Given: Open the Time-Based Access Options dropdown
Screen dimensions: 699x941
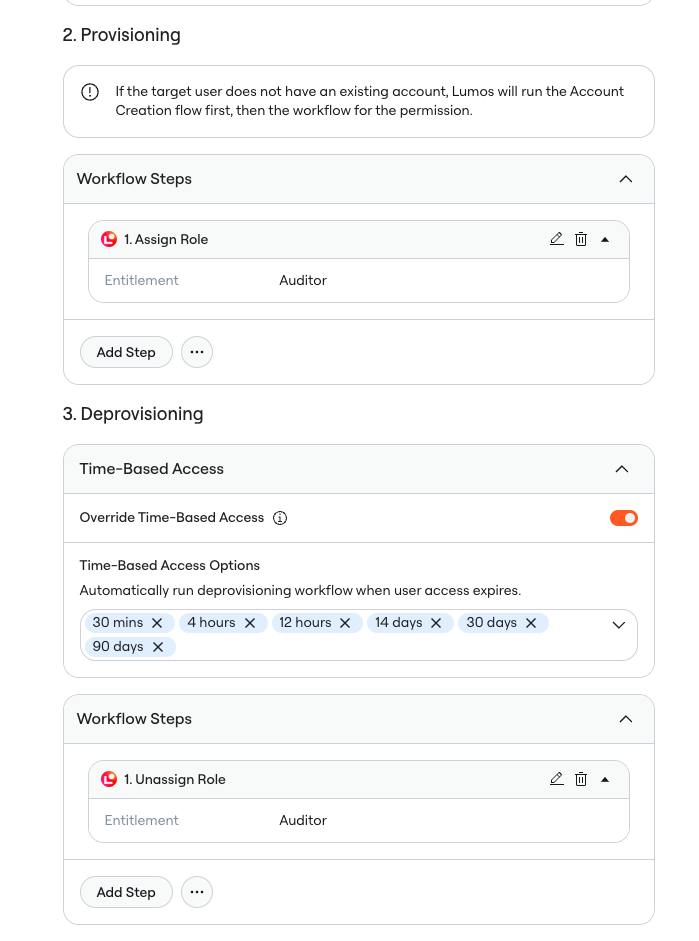Looking at the screenshot, I should point(619,625).
